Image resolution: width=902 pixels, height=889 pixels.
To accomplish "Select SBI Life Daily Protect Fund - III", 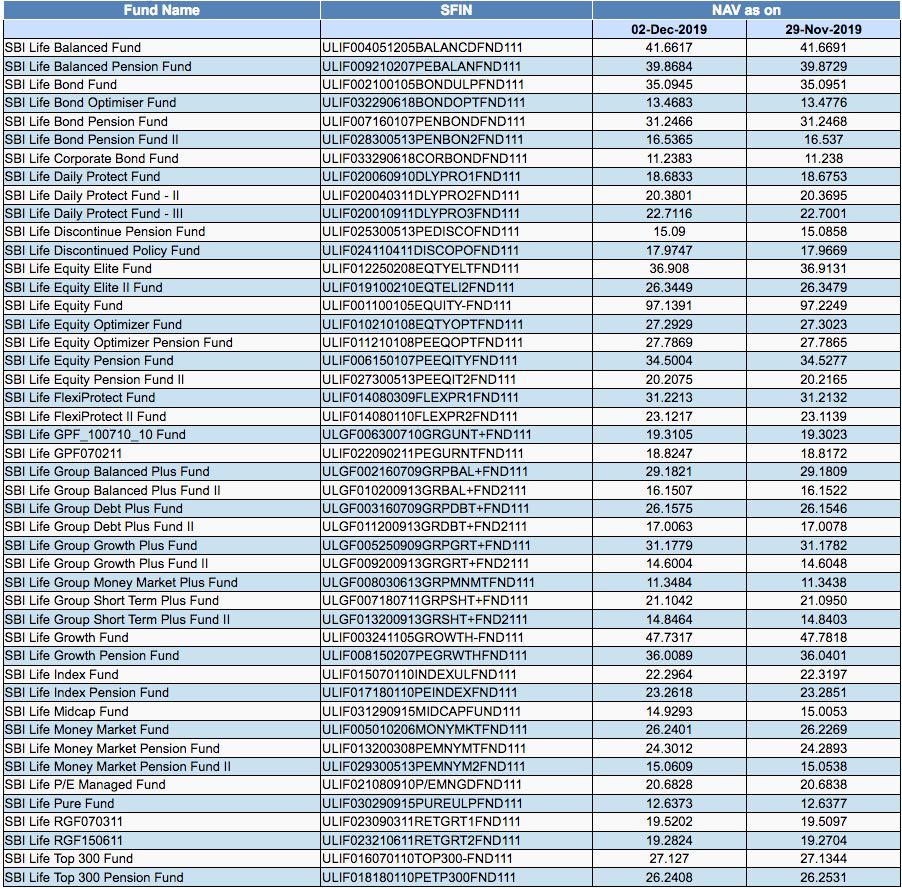I will click(94, 213).
